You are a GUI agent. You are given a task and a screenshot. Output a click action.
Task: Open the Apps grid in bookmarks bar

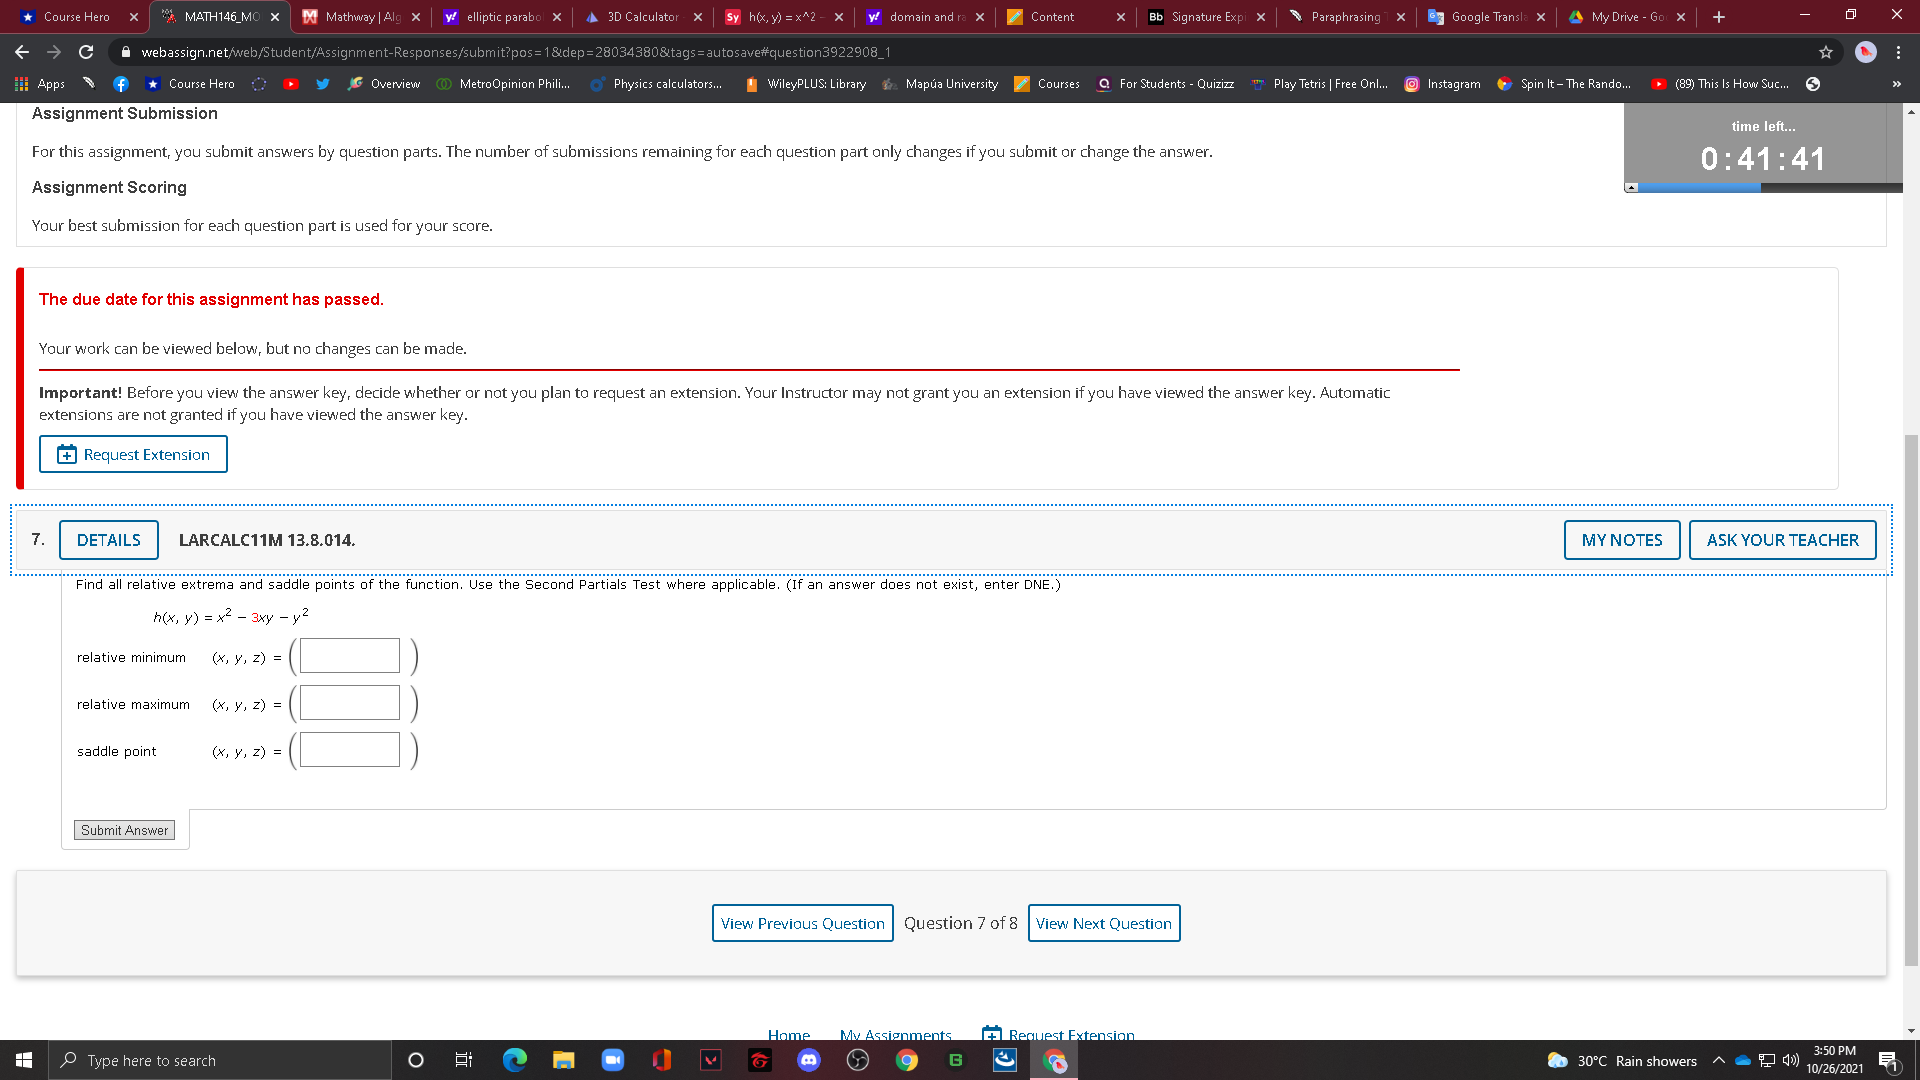pyautogui.click(x=40, y=84)
